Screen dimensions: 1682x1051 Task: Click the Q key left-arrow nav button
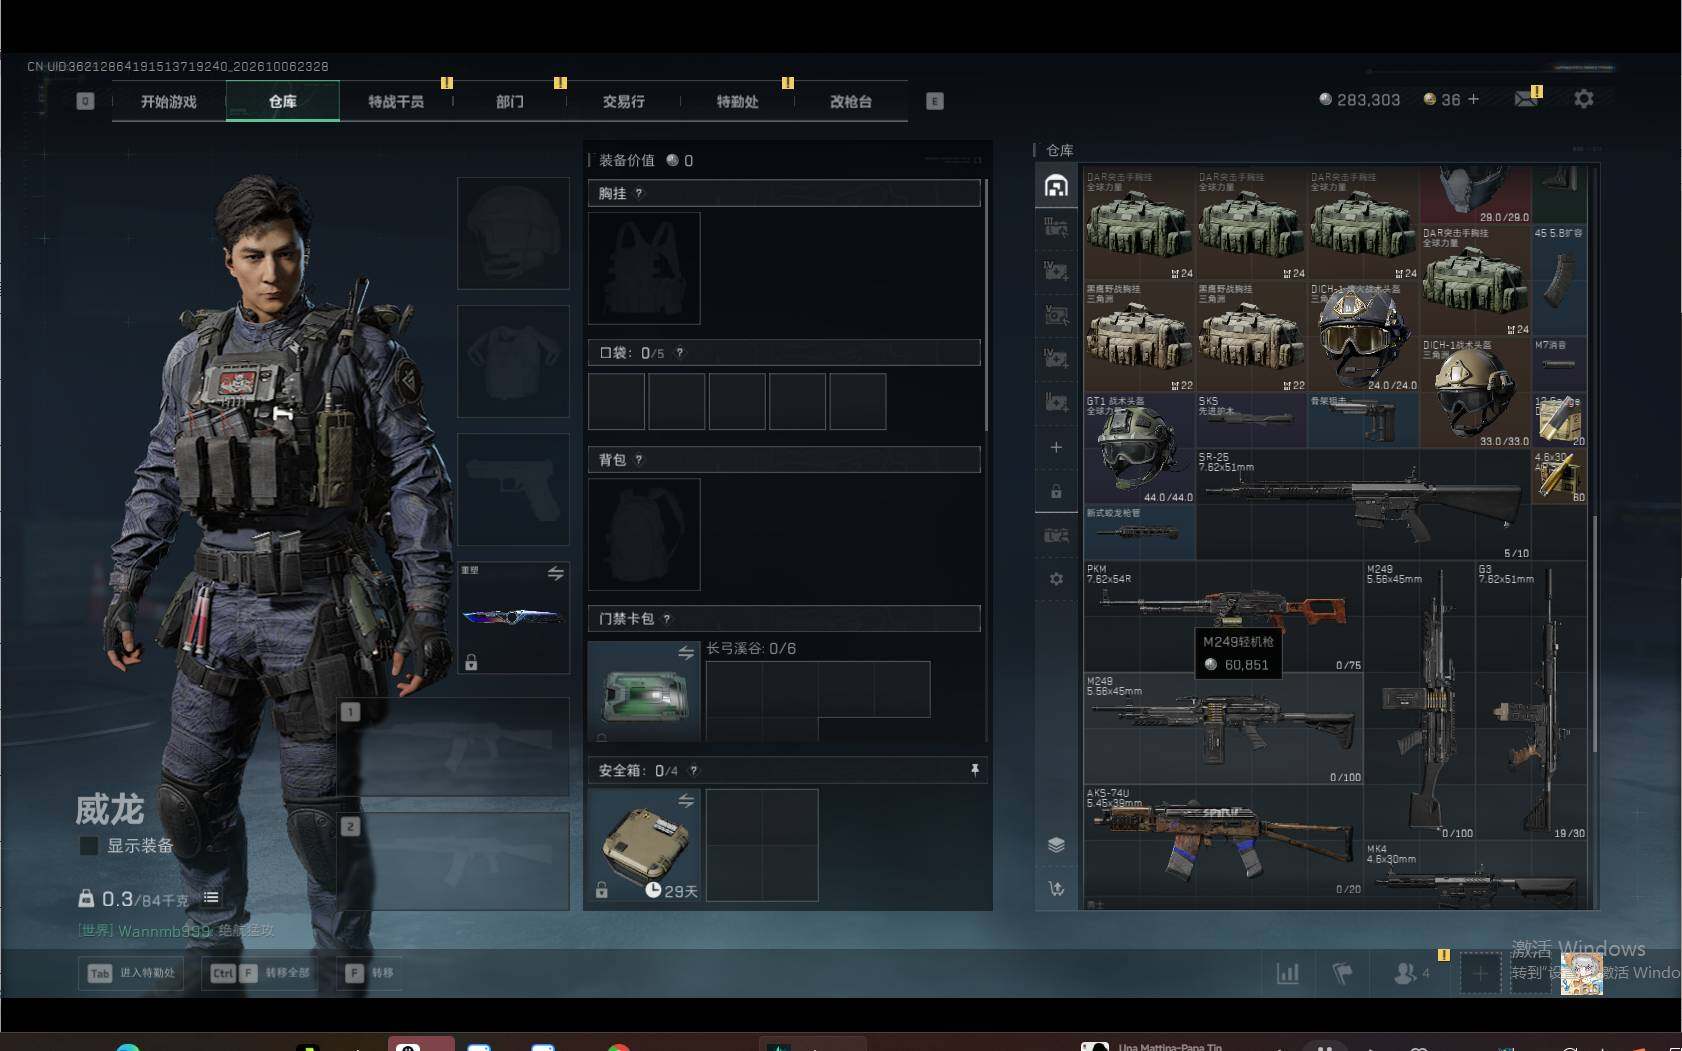click(85, 101)
